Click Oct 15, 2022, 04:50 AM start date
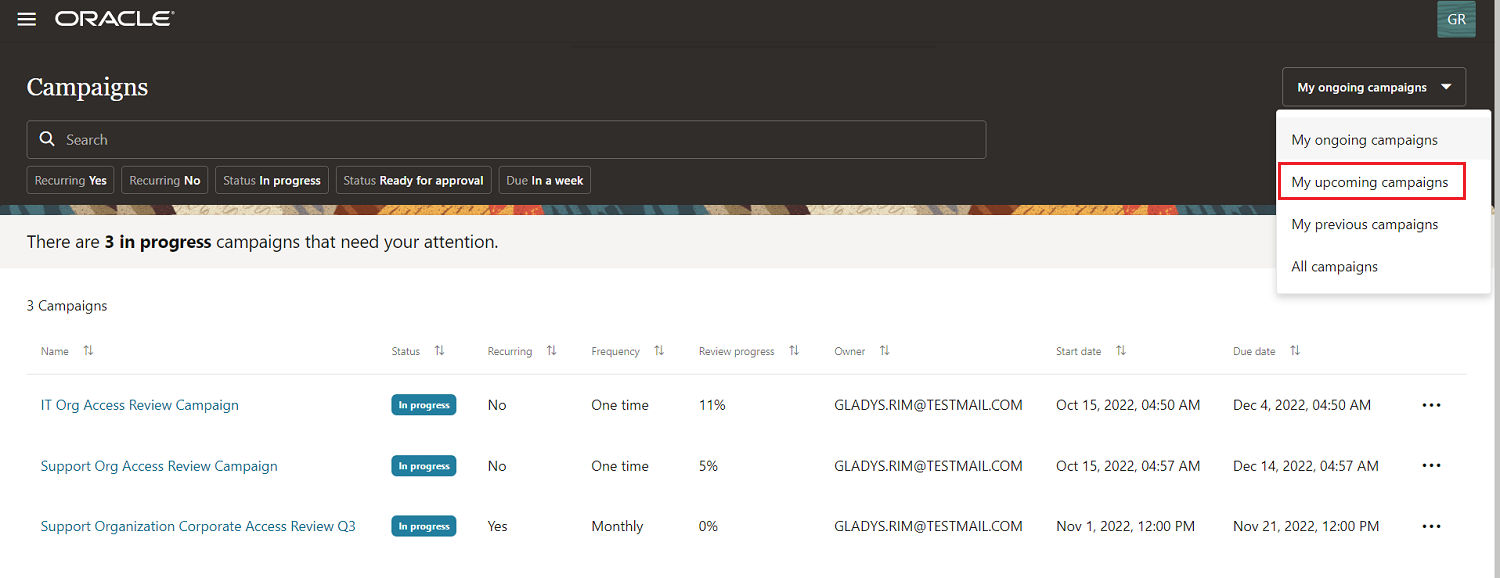 pyautogui.click(x=1128, y=405)
